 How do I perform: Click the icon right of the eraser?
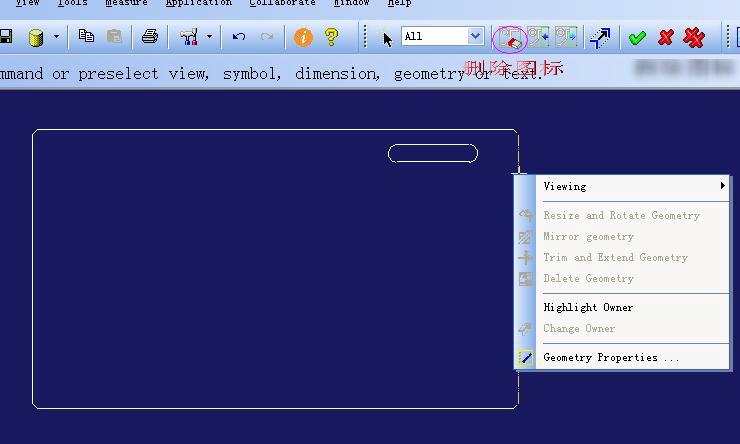pos(538,37)
